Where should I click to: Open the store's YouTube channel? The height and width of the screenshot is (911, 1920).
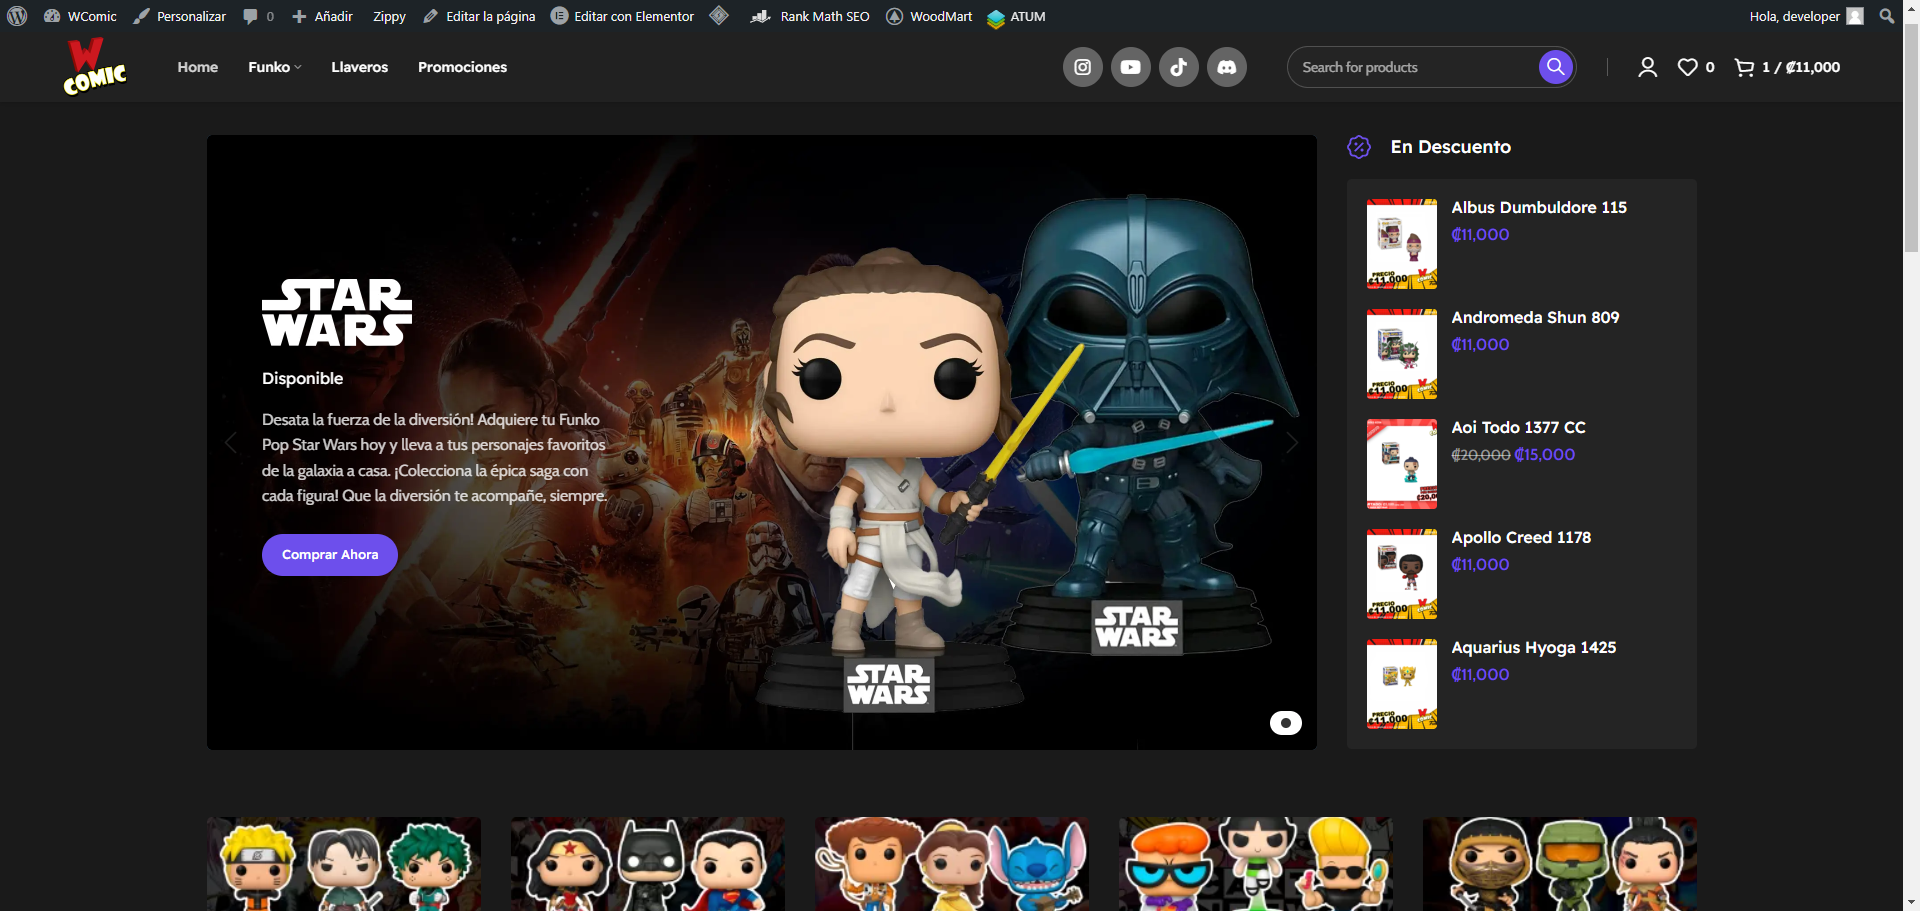coord(1130,66)
